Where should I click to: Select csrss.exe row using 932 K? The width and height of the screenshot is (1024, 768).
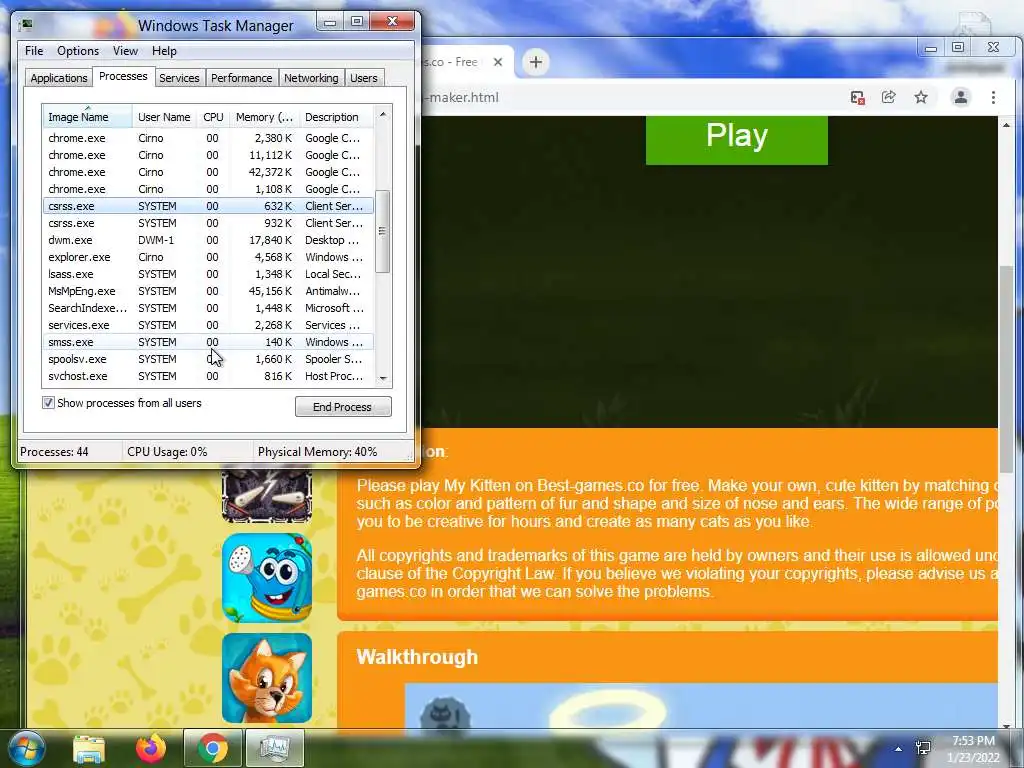tap(208, 223)
